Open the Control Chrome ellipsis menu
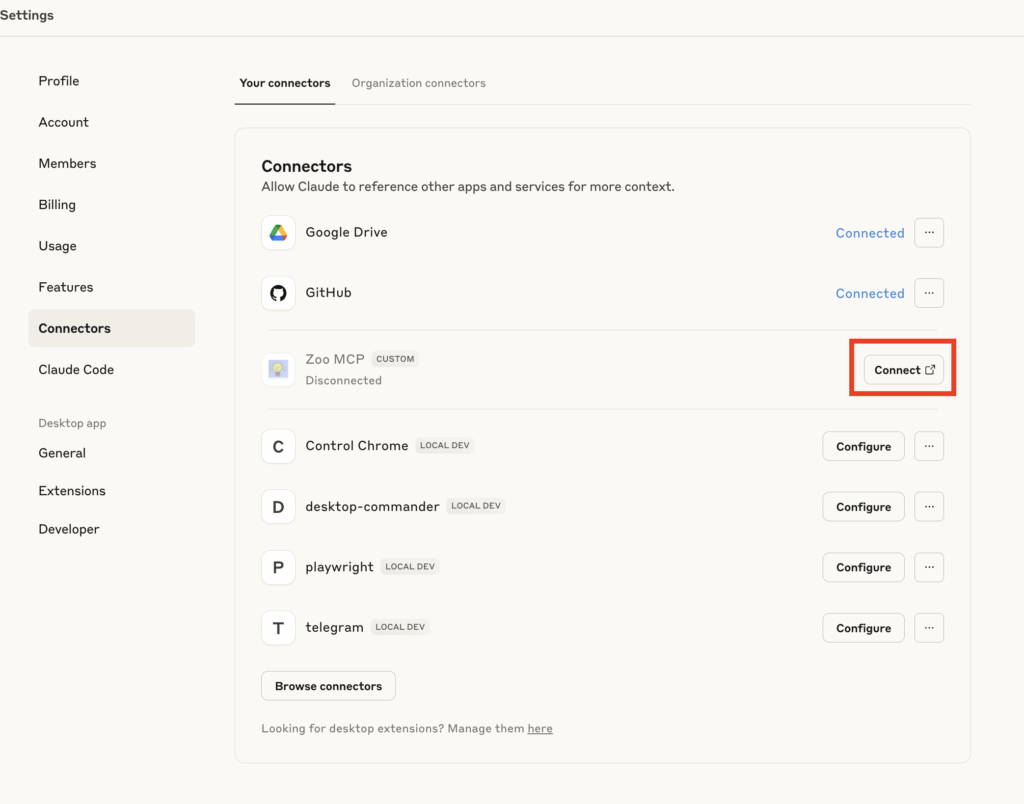Image resolution: width=1024 pixels, height=804 pixels. (x=929, y=446)
